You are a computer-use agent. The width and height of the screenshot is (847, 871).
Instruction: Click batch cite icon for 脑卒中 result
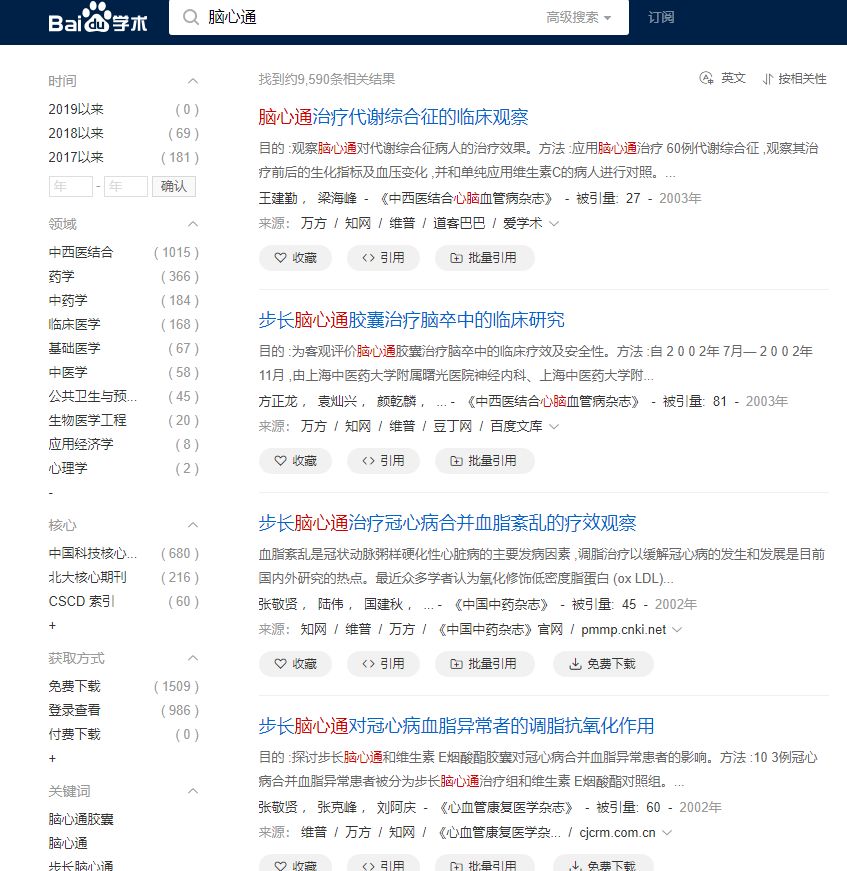(456, 460)
